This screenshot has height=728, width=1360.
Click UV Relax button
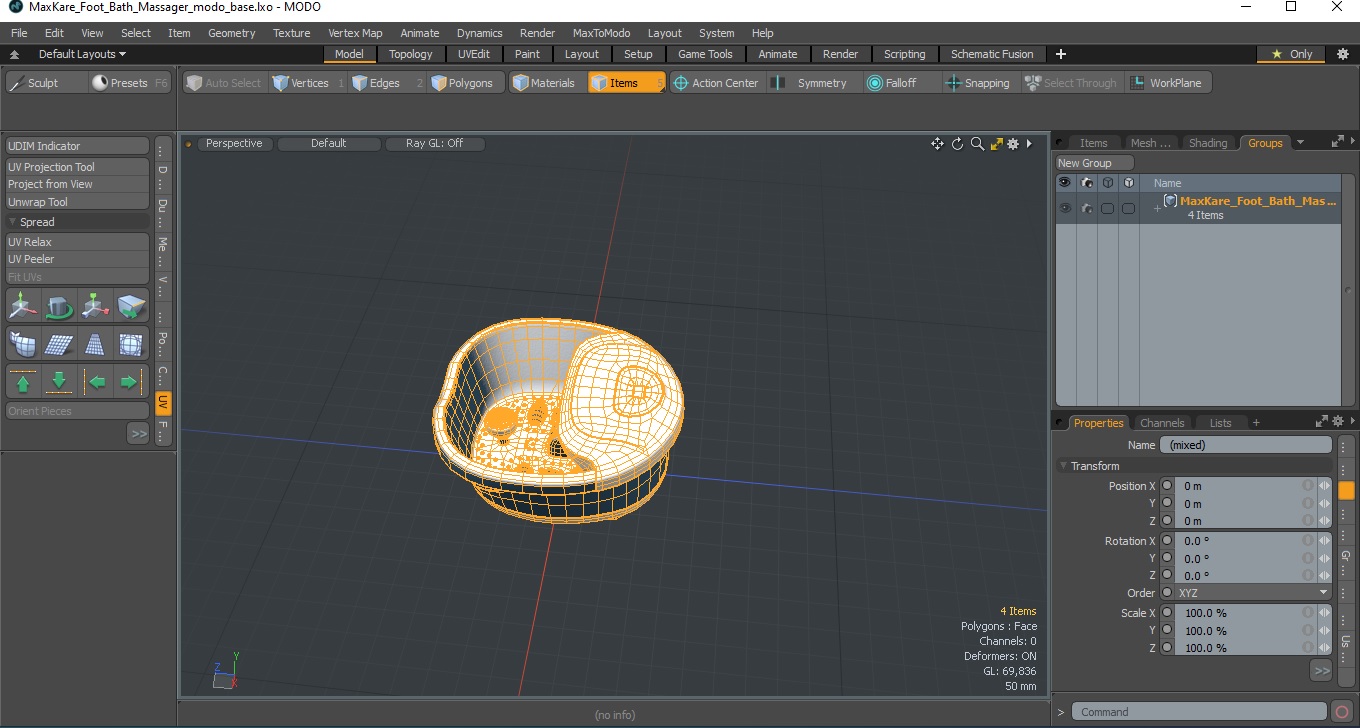click(x=78, y=242)
